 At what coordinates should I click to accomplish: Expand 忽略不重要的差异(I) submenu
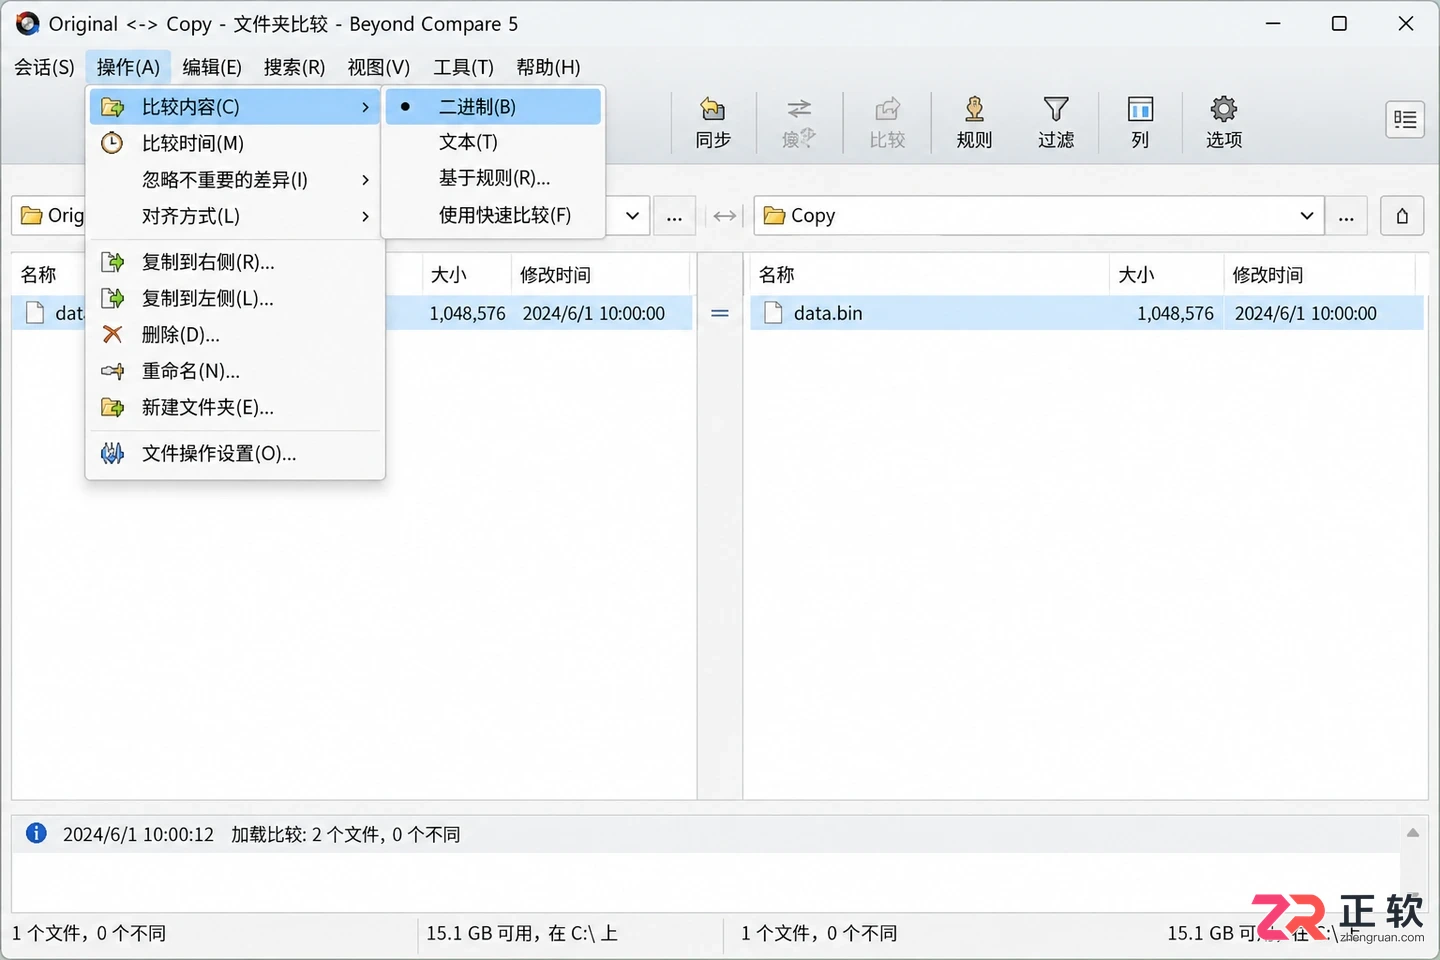coord(235,180)
